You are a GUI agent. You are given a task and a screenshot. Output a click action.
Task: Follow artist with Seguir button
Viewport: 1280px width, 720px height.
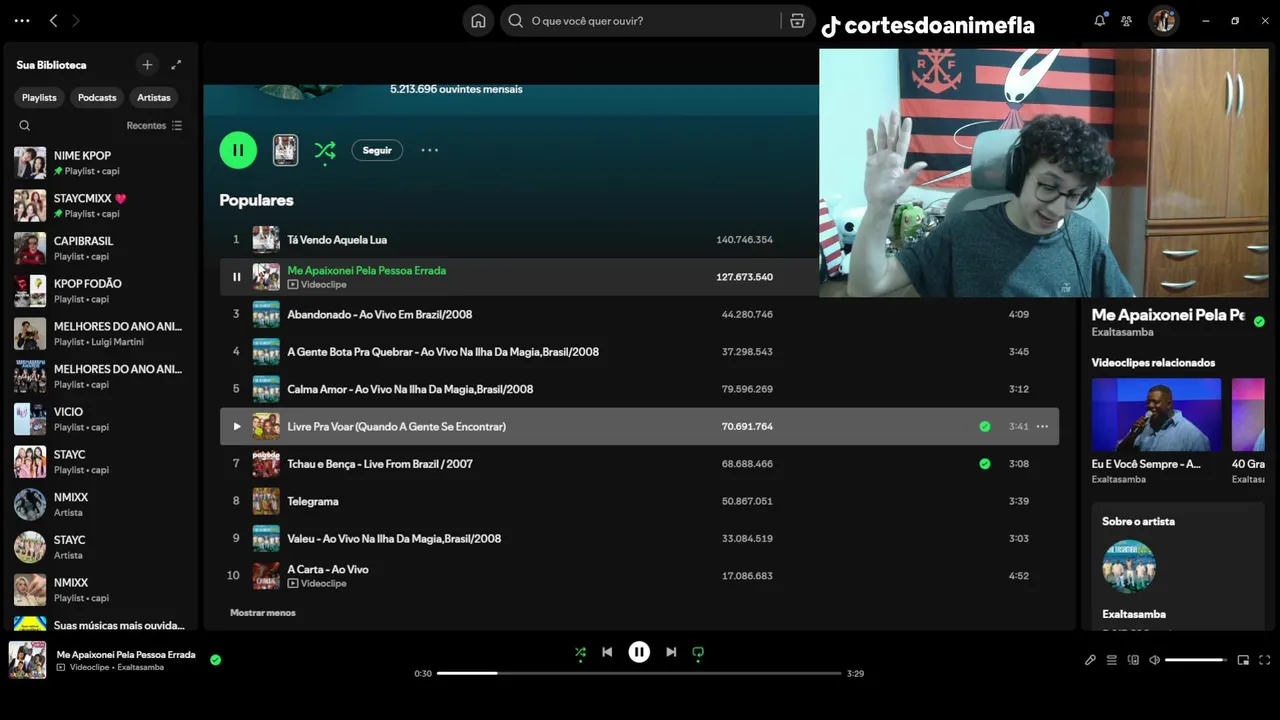pos(377,150)
